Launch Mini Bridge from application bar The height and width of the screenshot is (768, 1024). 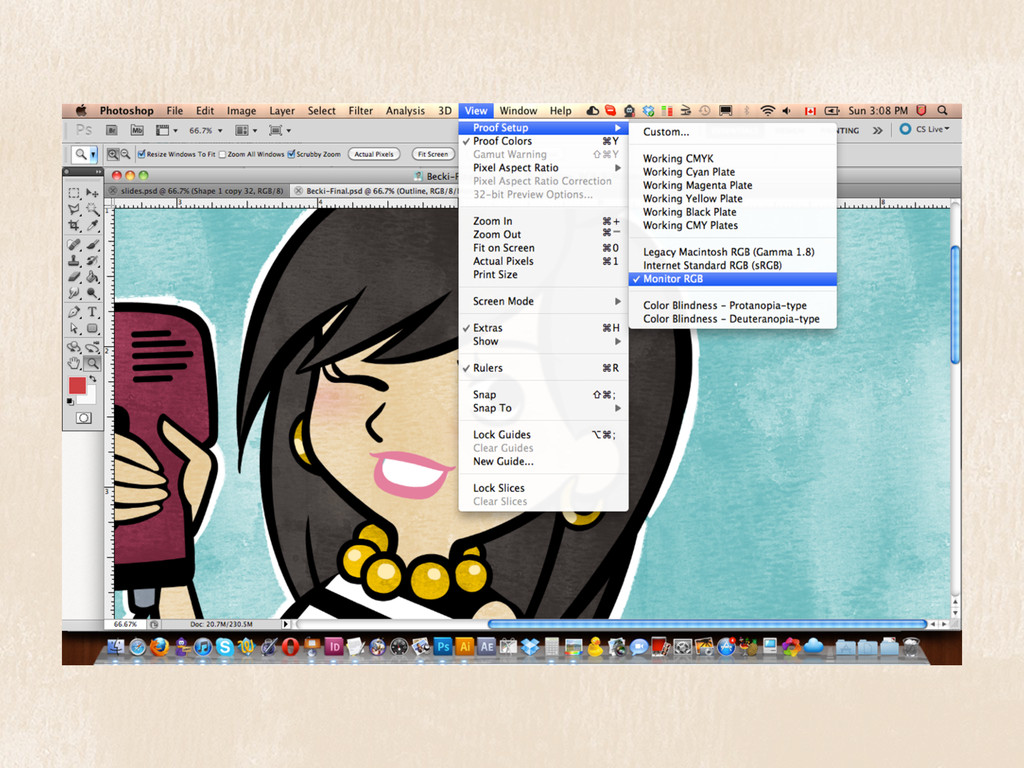click(x=136, y=130)
